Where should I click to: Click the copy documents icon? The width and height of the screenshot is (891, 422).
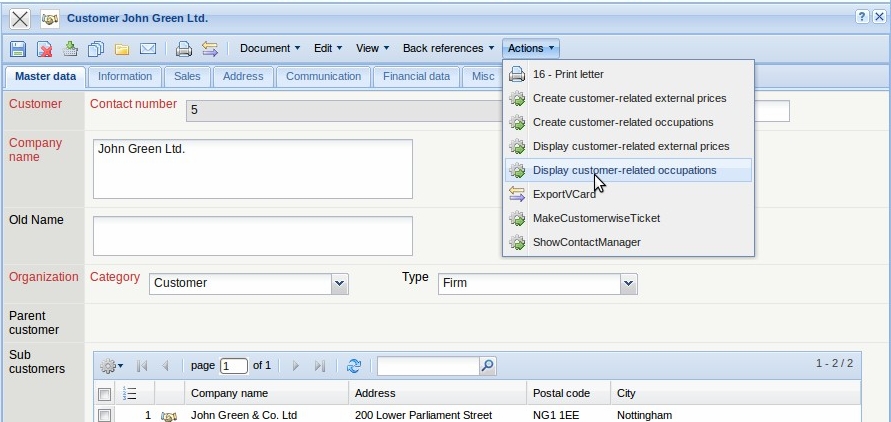[x=96, y=48]
